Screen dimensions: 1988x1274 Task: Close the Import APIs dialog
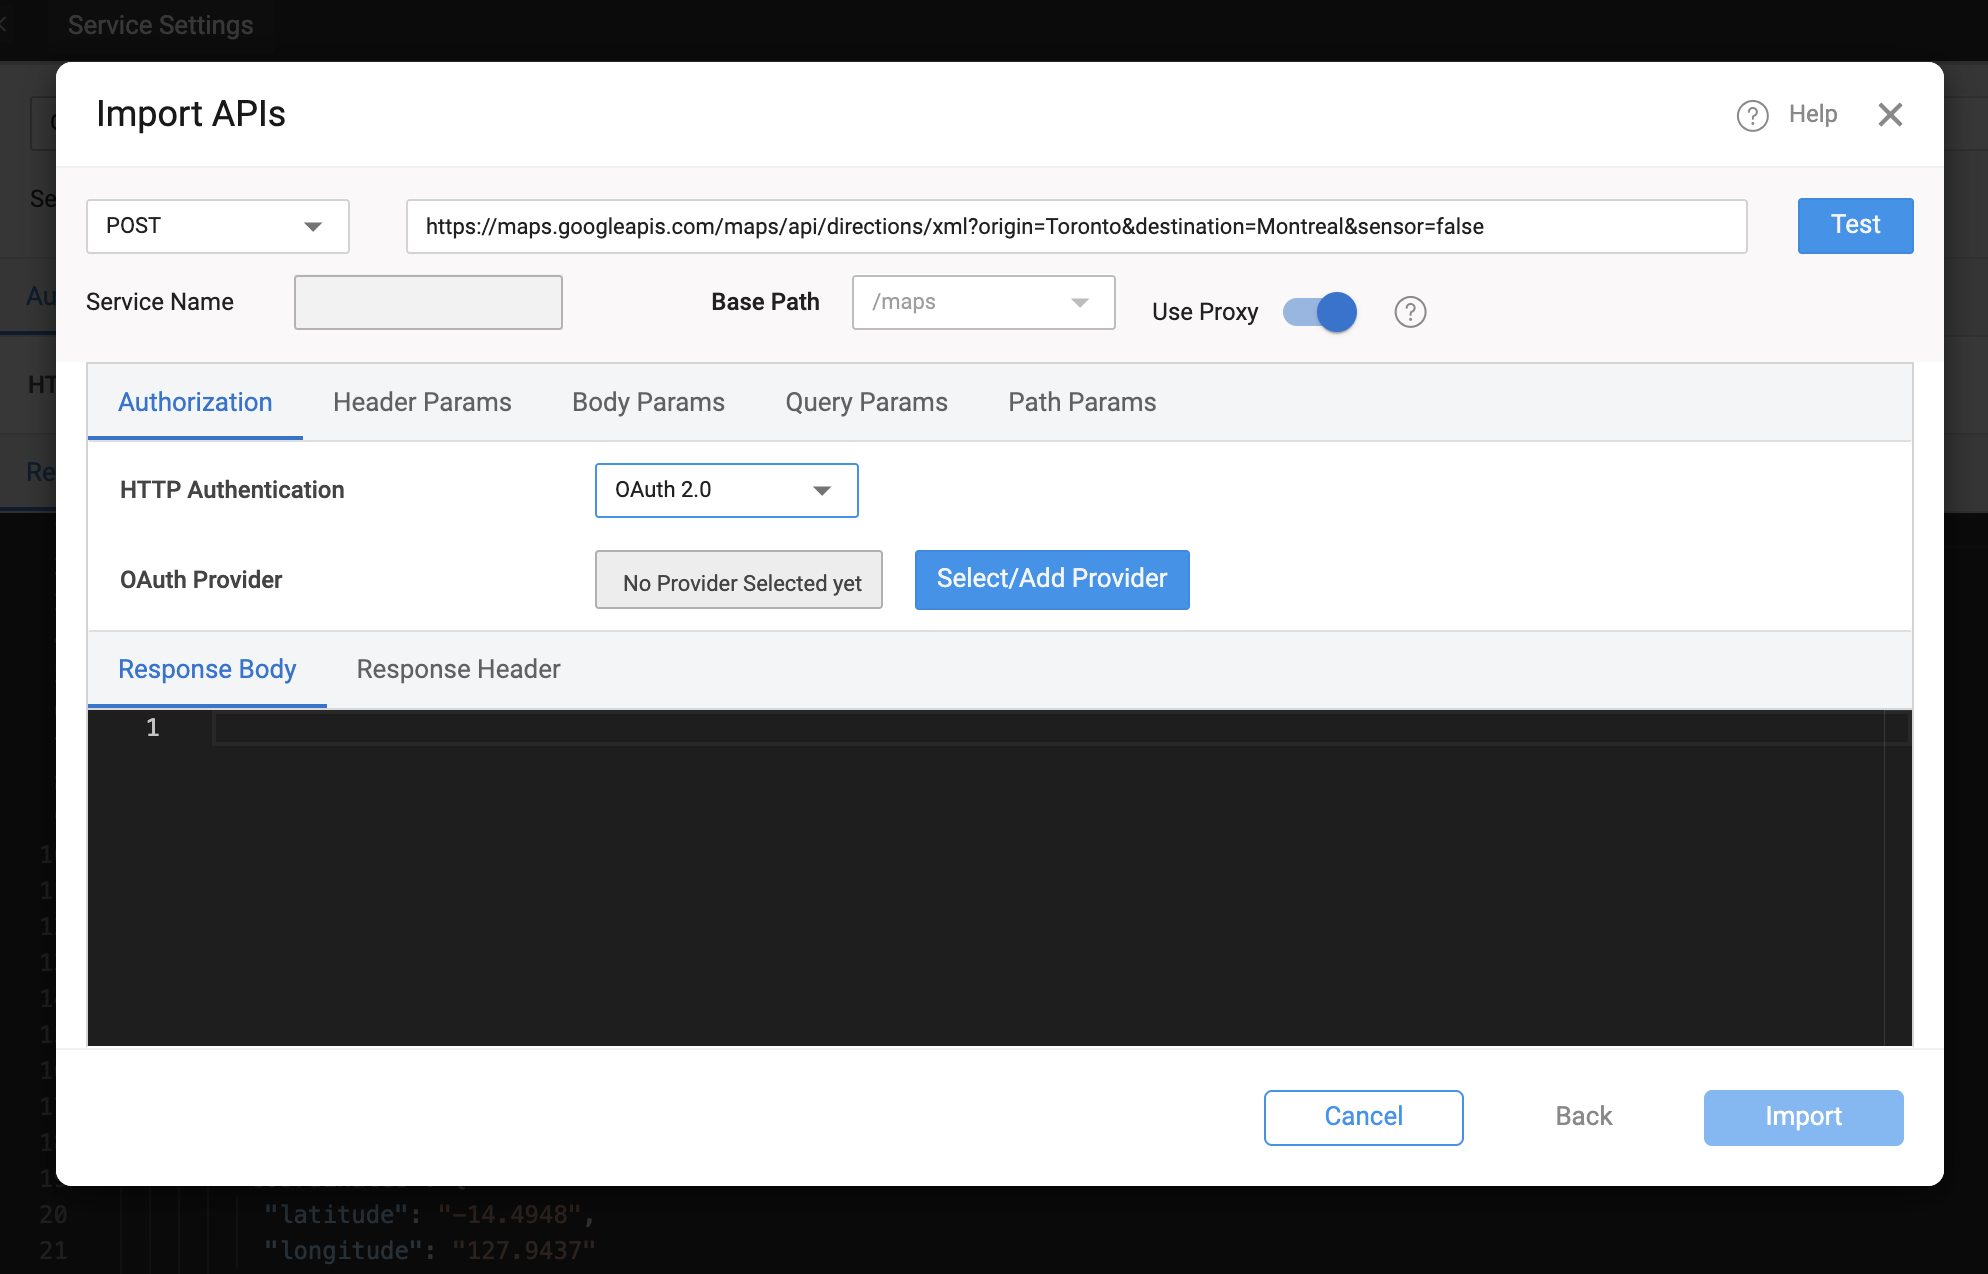click(x=1889, y=115)
